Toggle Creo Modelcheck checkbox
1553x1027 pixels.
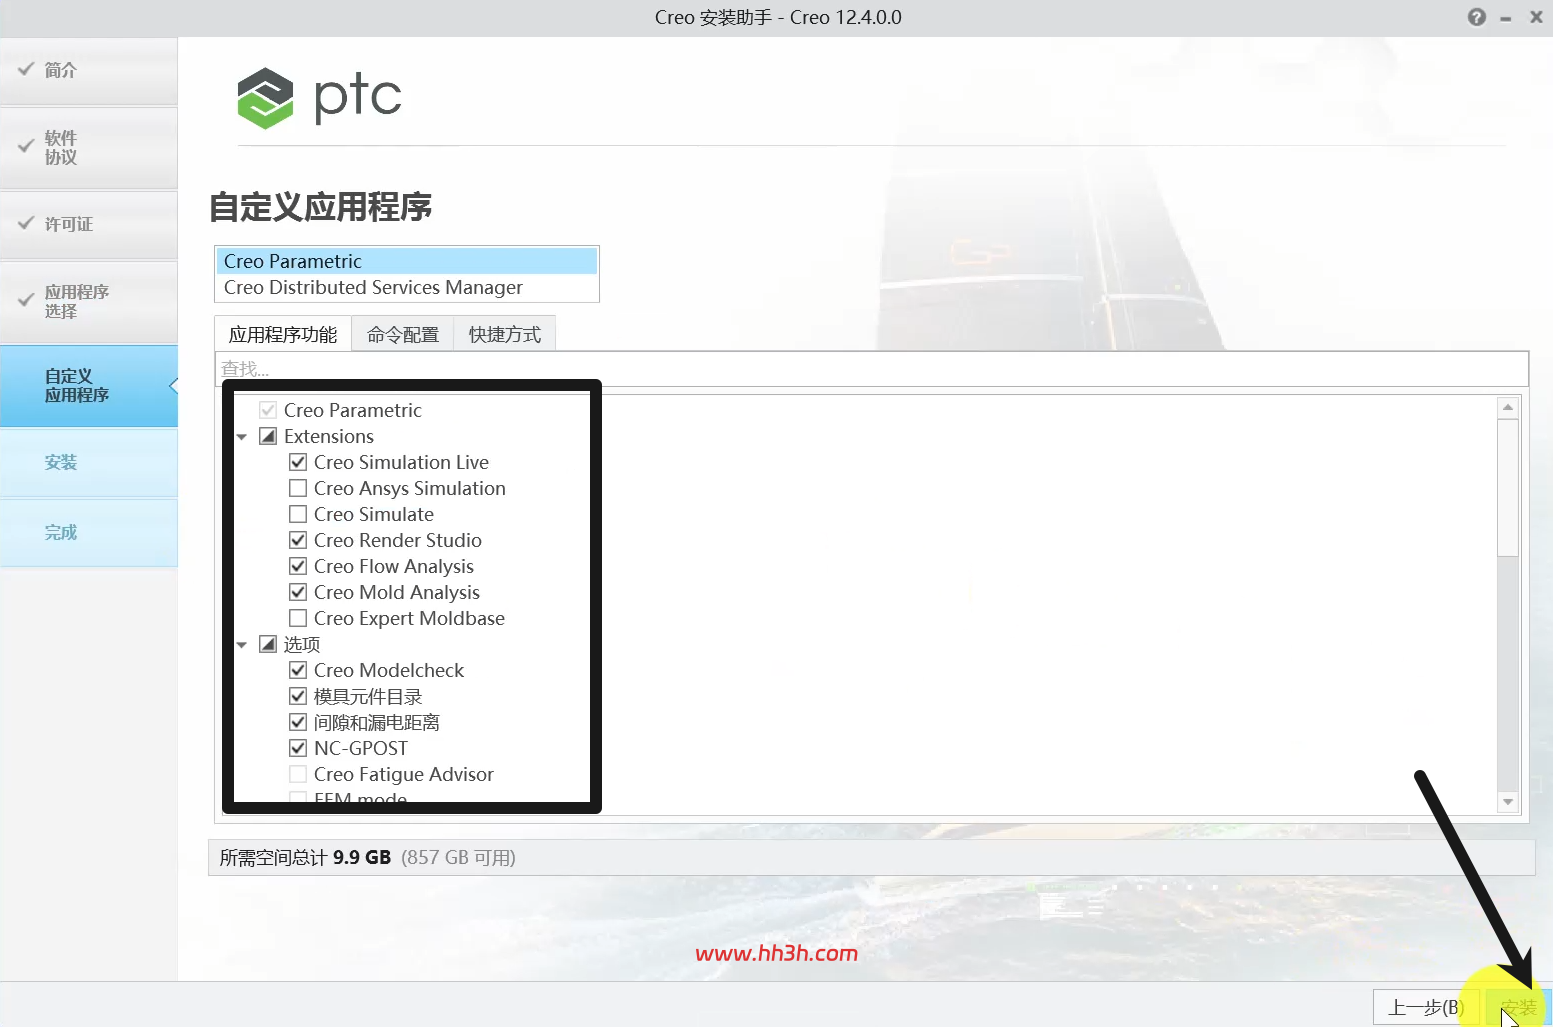(x=298, y=670)
